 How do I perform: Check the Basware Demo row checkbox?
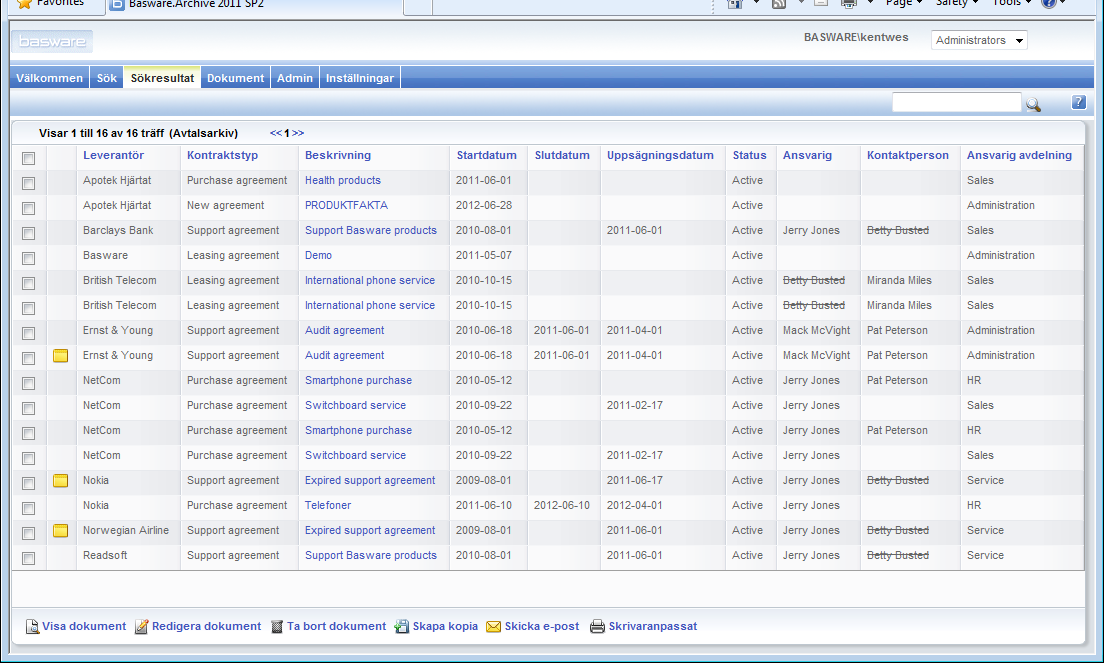(x=28, y=258)
